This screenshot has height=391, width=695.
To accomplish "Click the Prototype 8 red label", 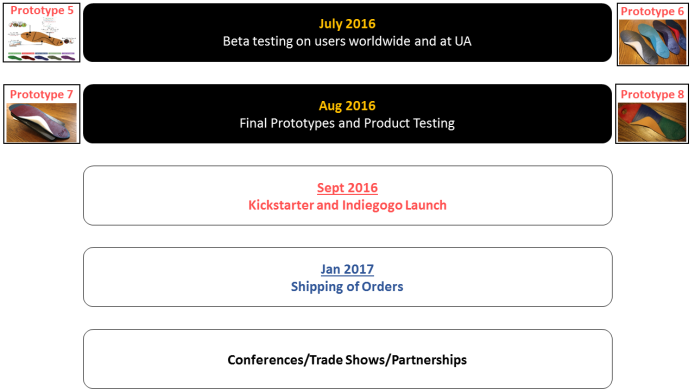I will [x=652, y=94].
